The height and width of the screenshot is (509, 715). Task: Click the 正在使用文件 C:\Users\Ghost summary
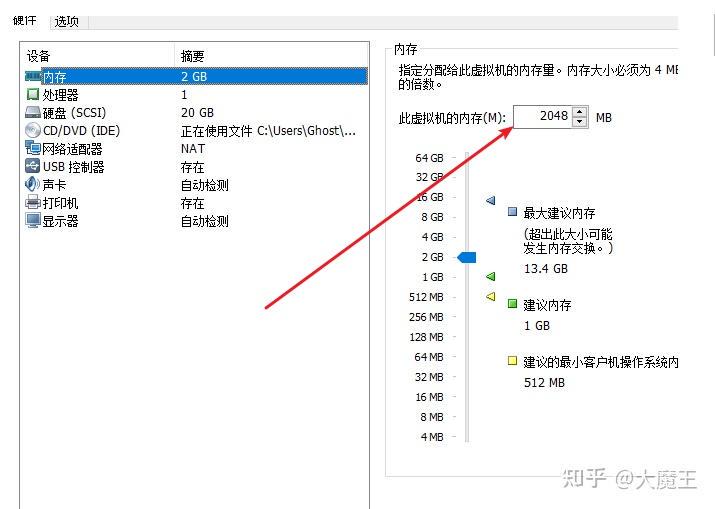(268, 131)
